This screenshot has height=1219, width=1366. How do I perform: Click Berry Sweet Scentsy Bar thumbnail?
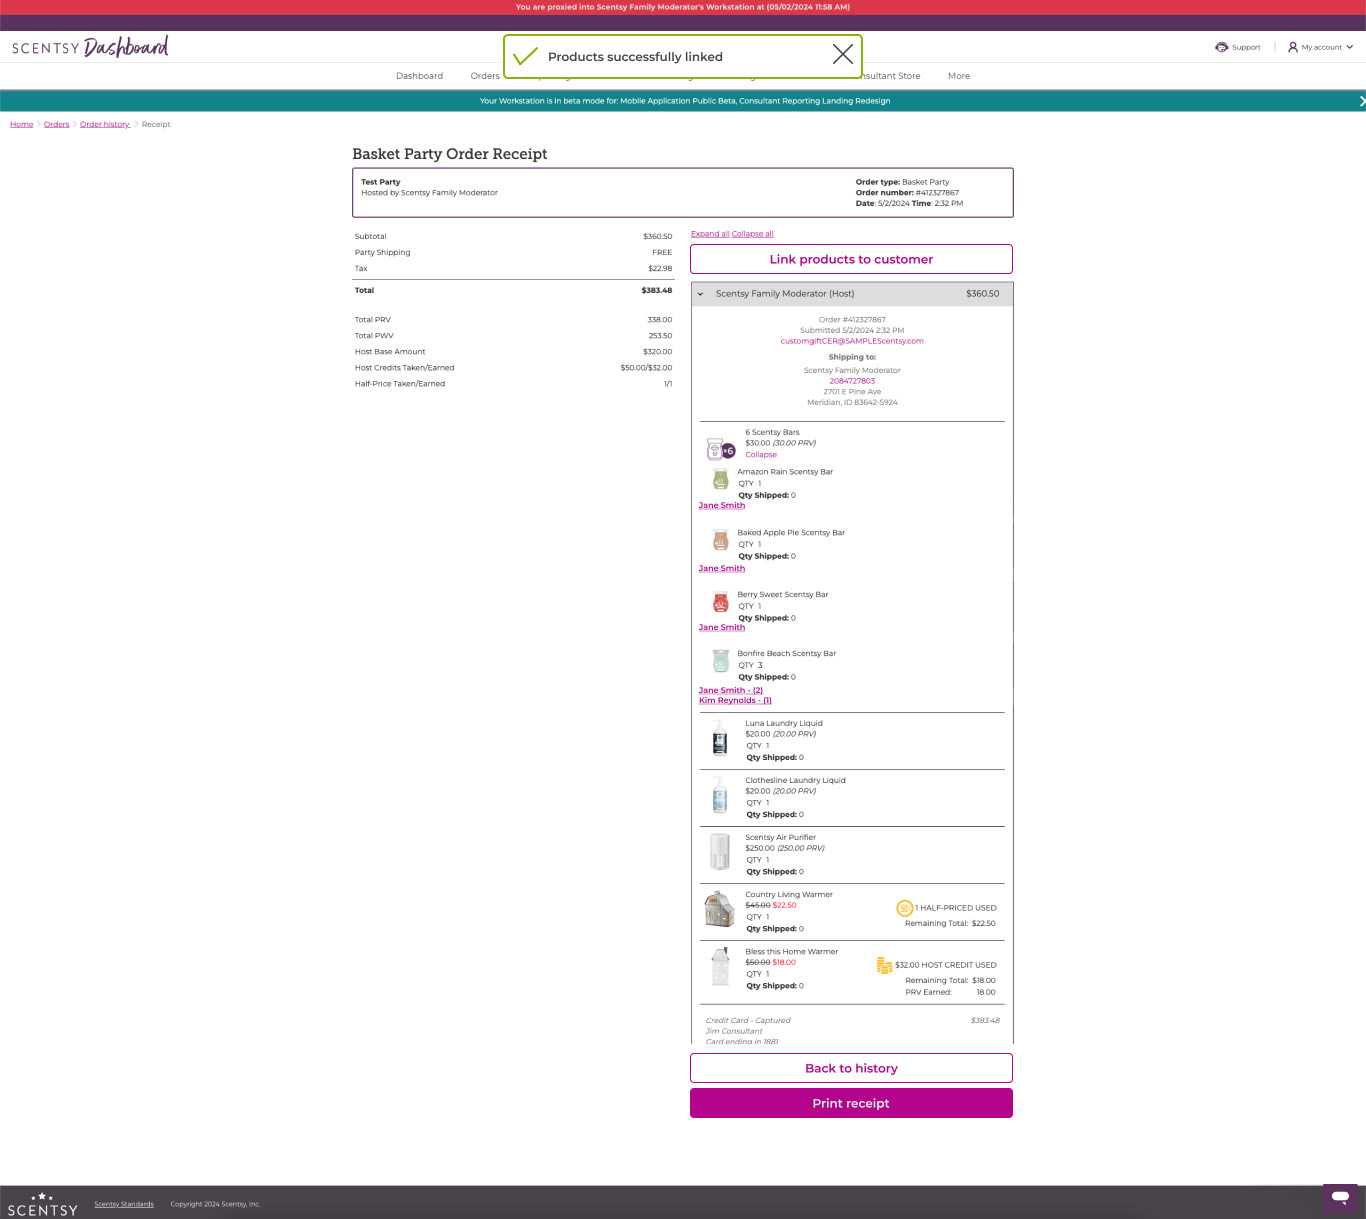720,602
